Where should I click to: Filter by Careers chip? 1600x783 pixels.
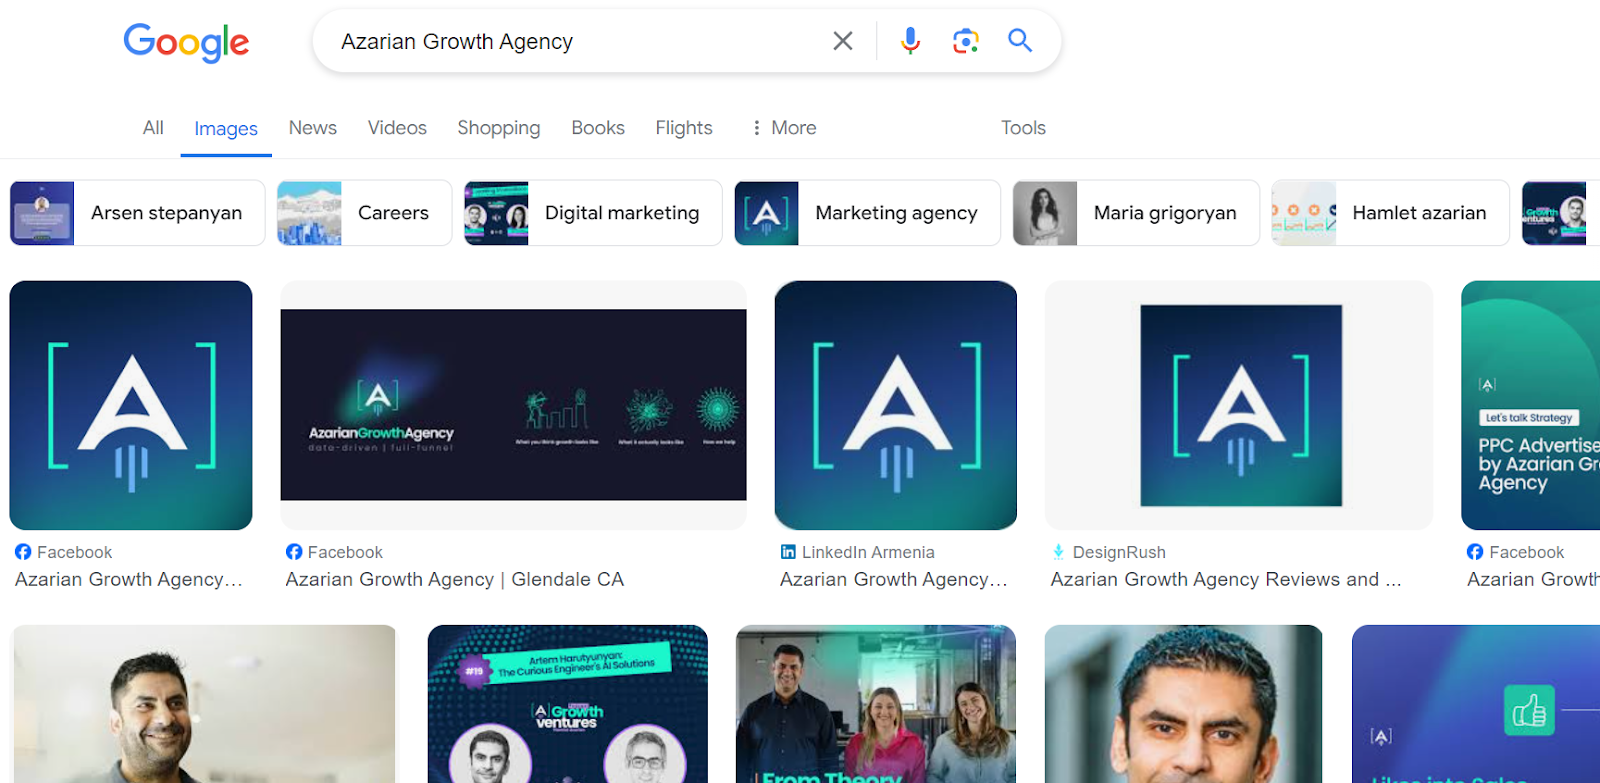pos(364,213)
